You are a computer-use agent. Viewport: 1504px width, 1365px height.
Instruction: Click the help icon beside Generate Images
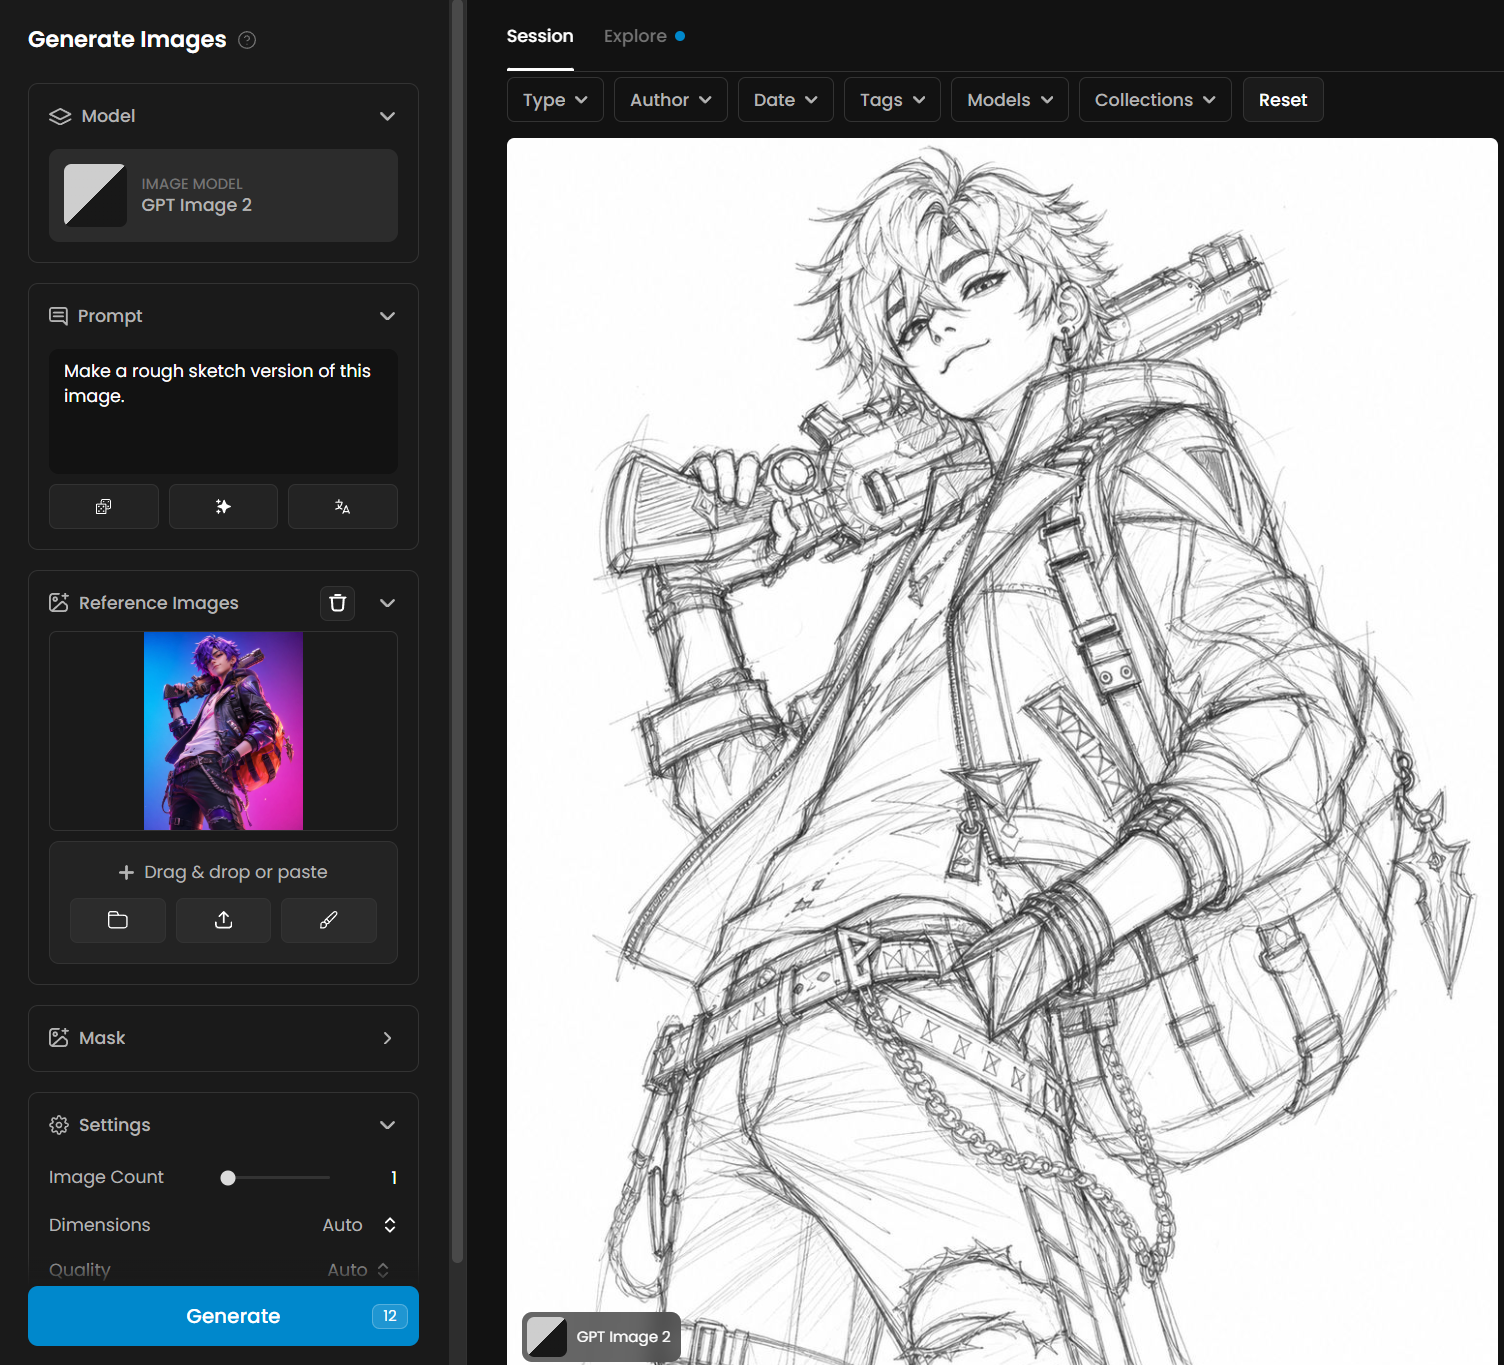[x=247, y=40]
